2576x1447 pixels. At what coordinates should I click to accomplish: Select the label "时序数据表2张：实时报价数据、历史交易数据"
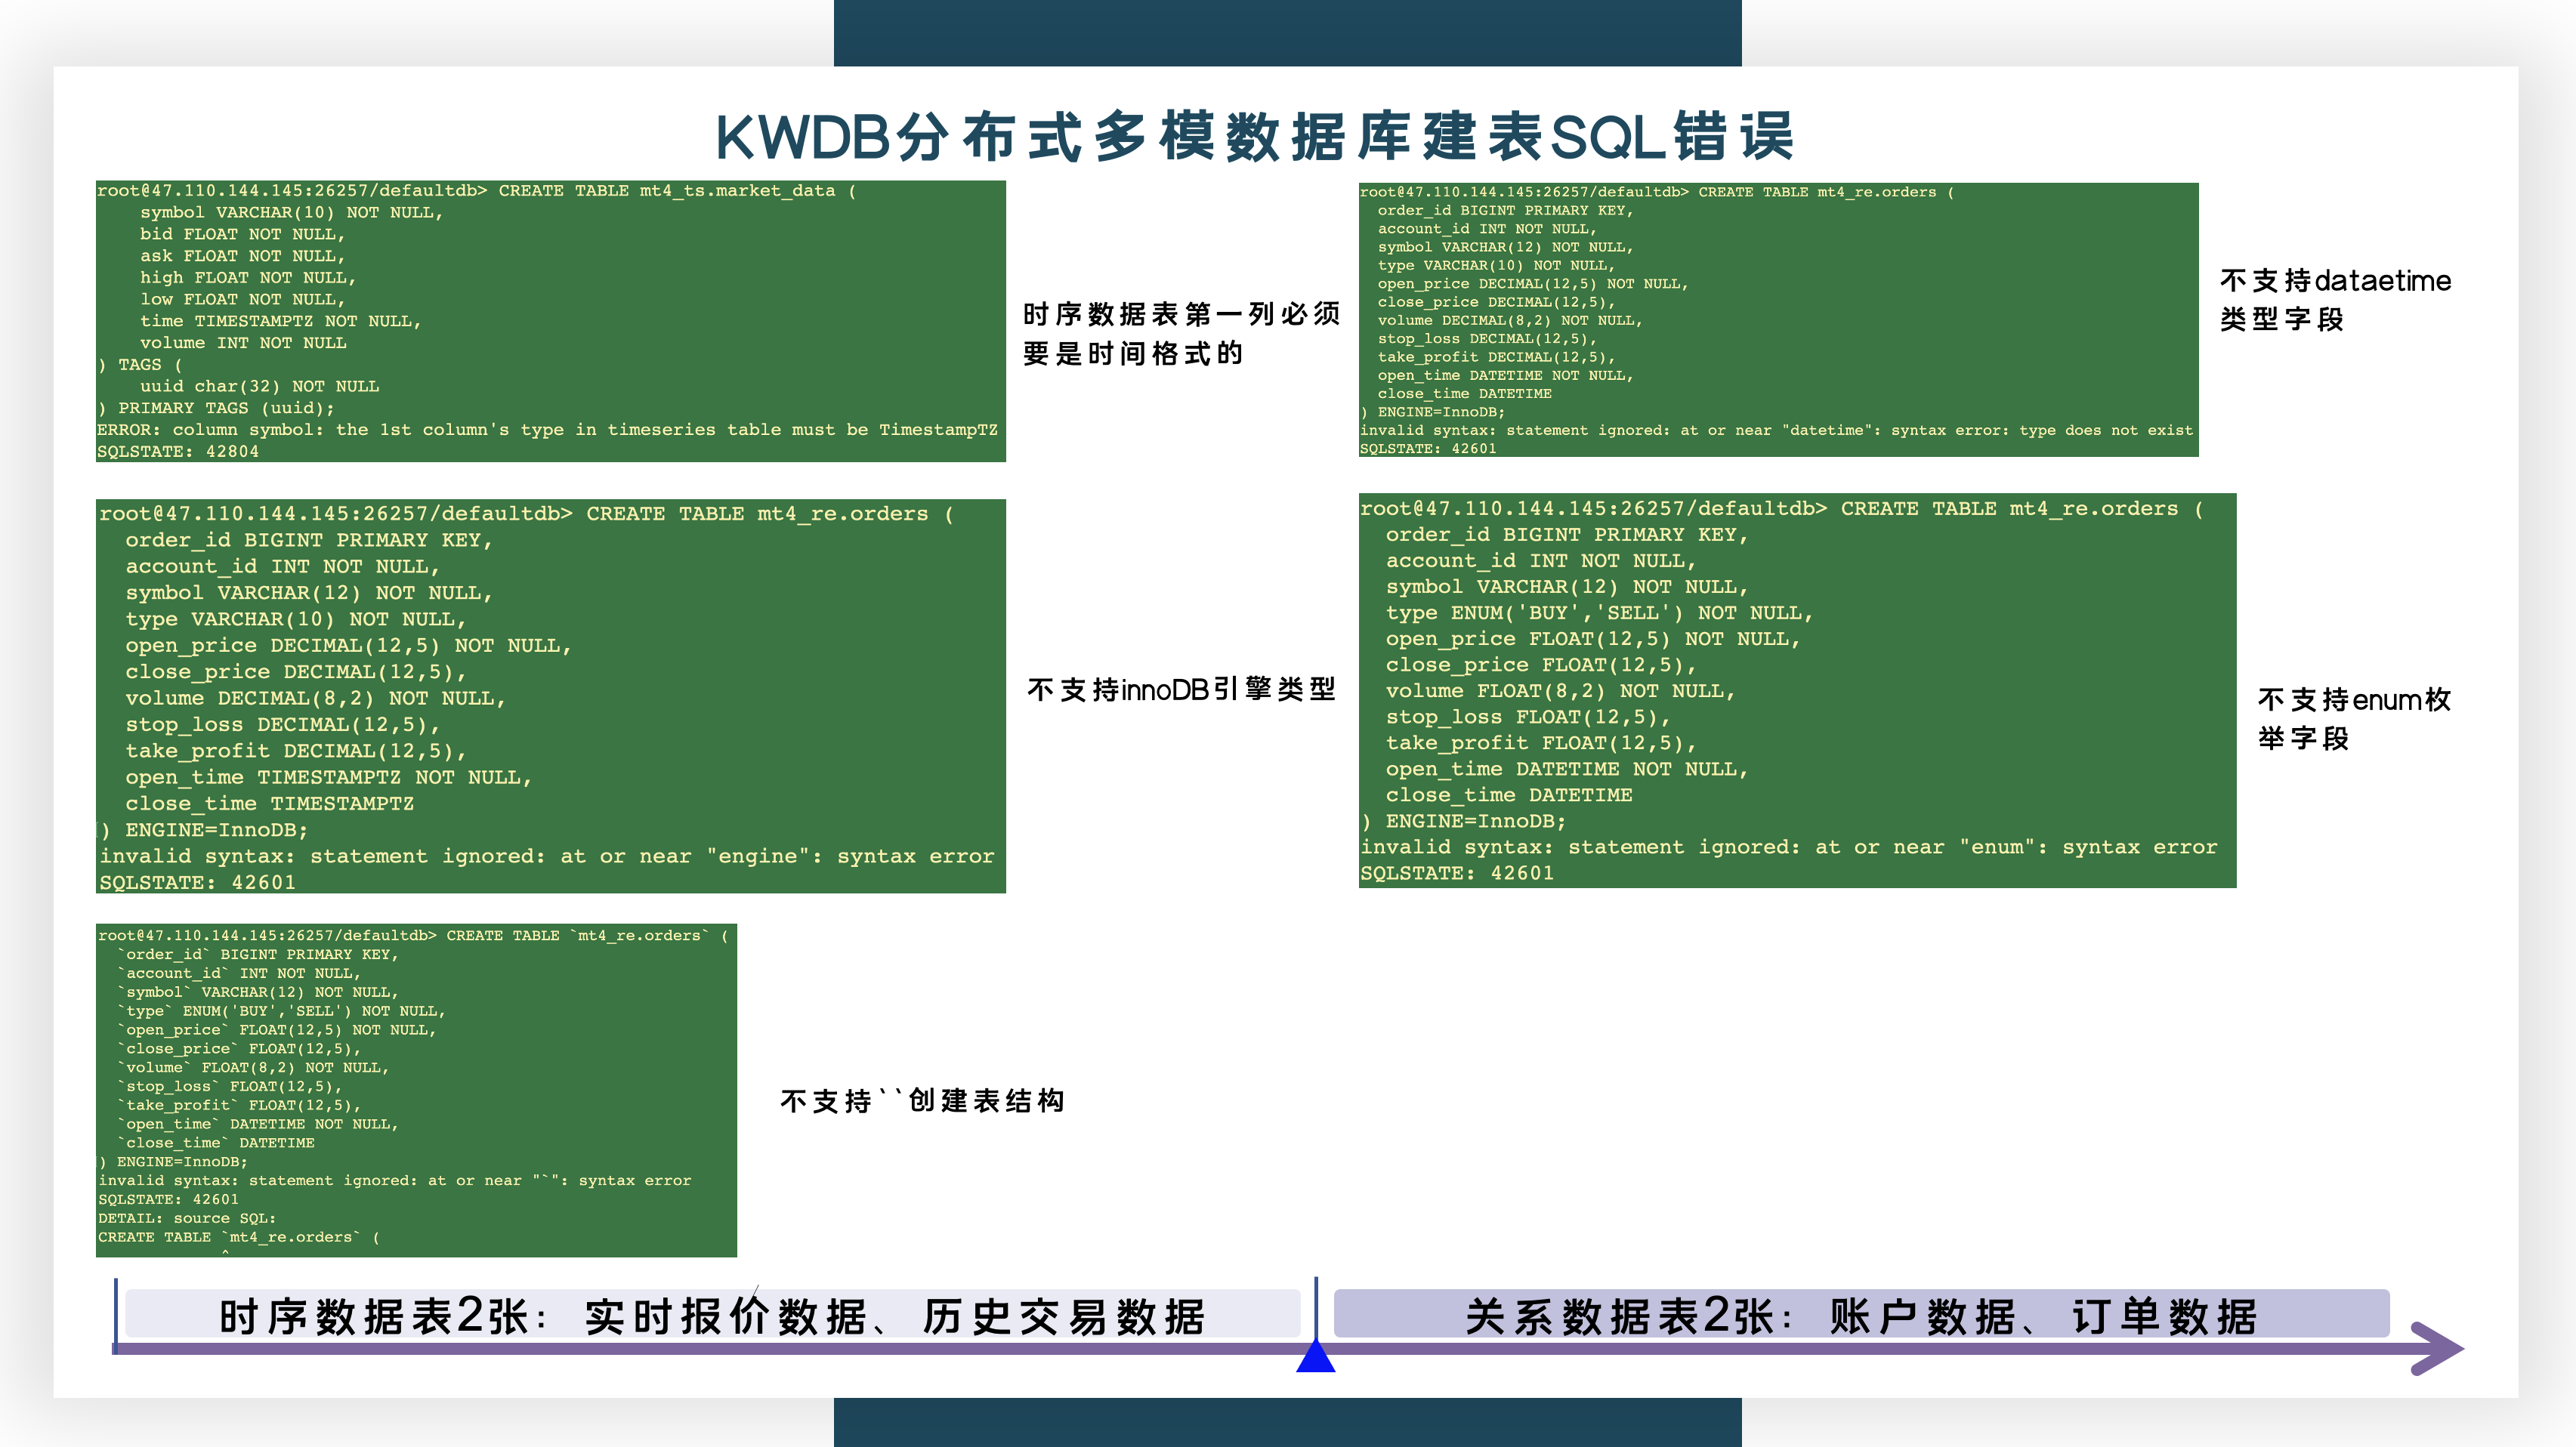click(712, 1316)
